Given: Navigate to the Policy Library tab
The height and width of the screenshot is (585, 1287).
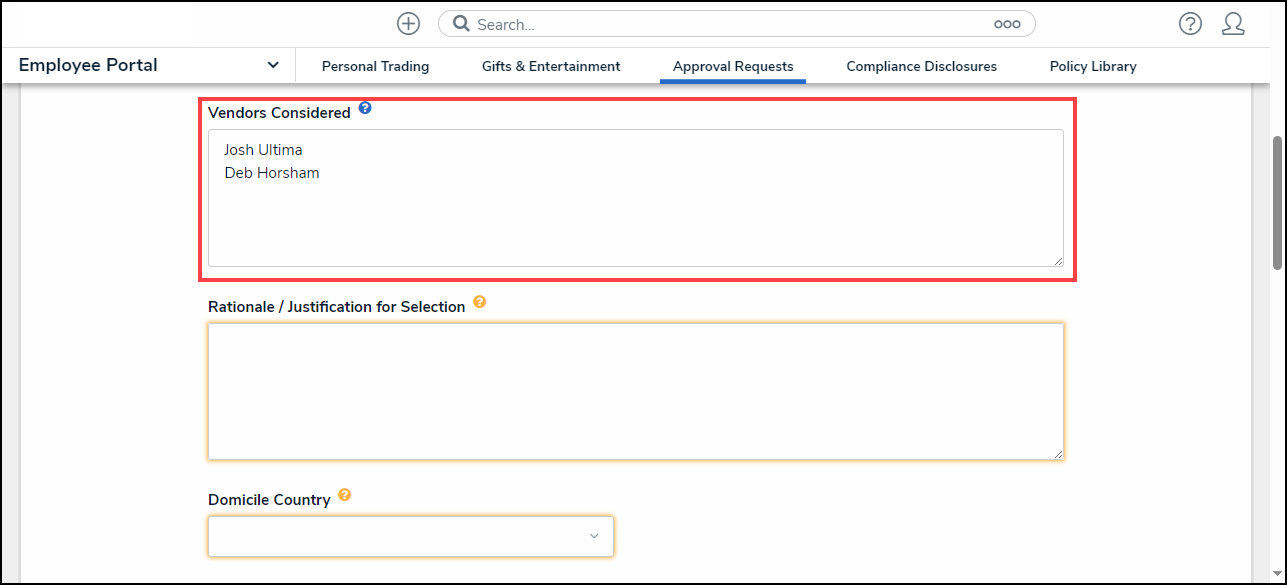Looking at the screenshot, I should point(1093,66).
